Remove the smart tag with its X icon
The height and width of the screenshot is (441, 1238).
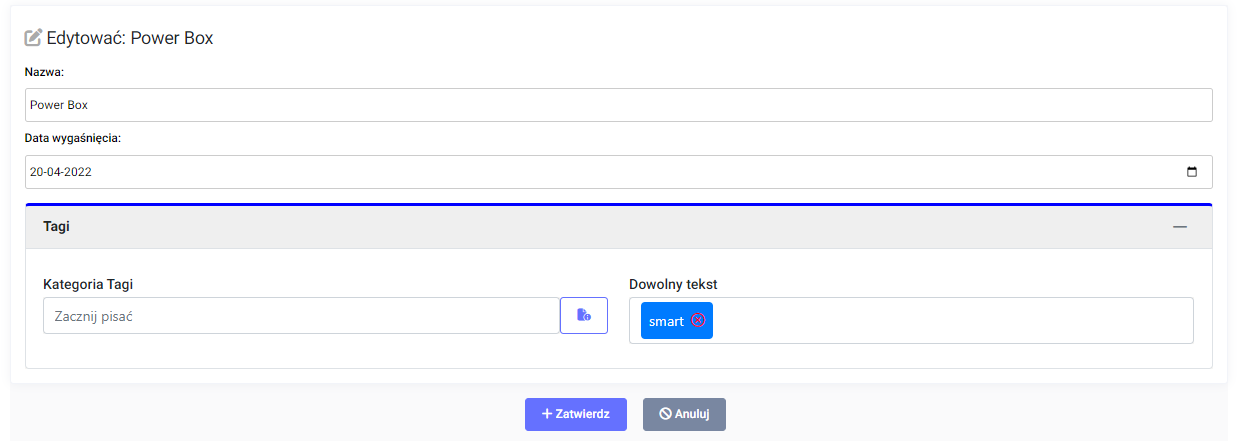pos(699,321)
